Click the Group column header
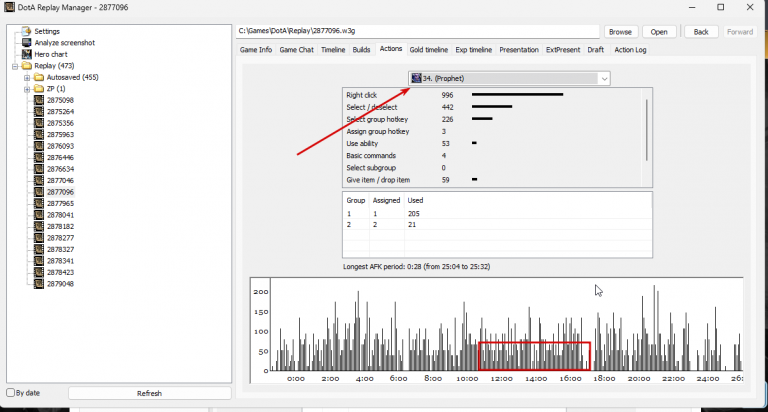Image resolution: width=768 pixels, height=412 pixels. [x=356, y=200]
